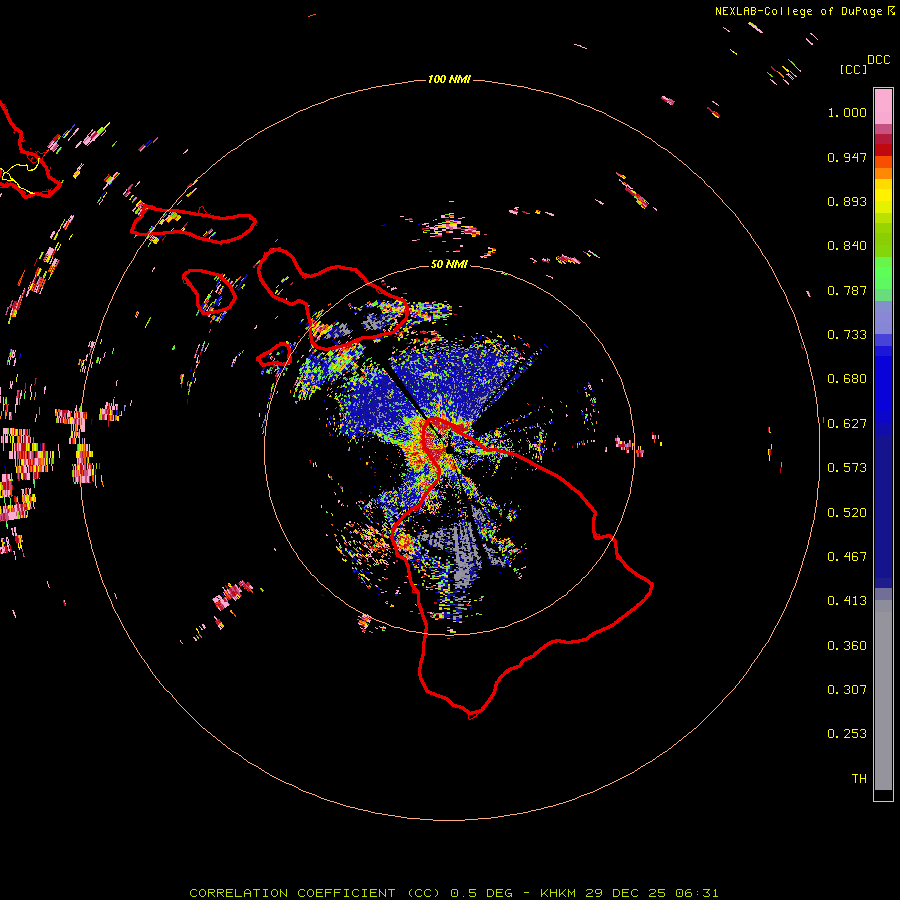
Task: Pick the yellow segment of the color bar
Action: [x=883, y=197]
